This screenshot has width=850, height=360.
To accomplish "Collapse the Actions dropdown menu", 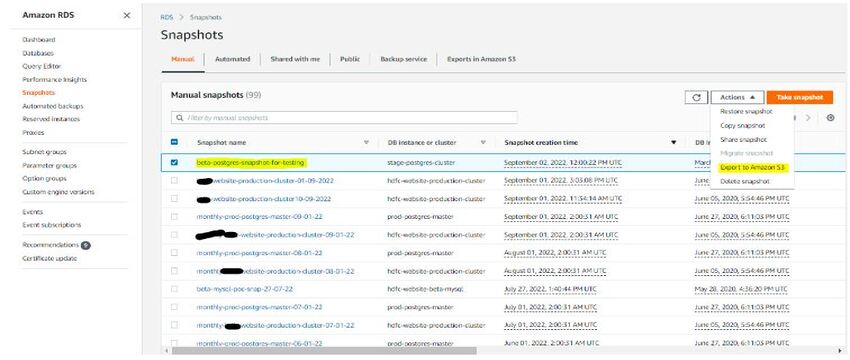I will point(738,98).
